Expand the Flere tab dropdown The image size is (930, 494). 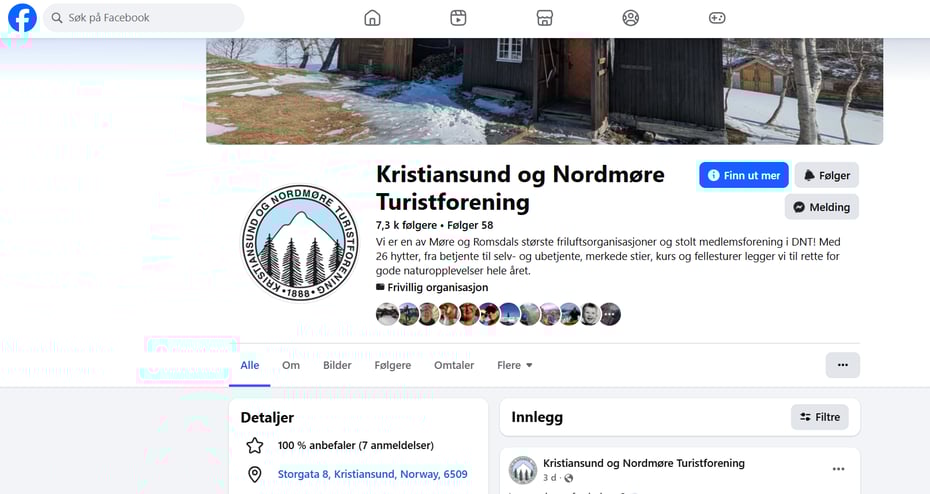[515, 365]
